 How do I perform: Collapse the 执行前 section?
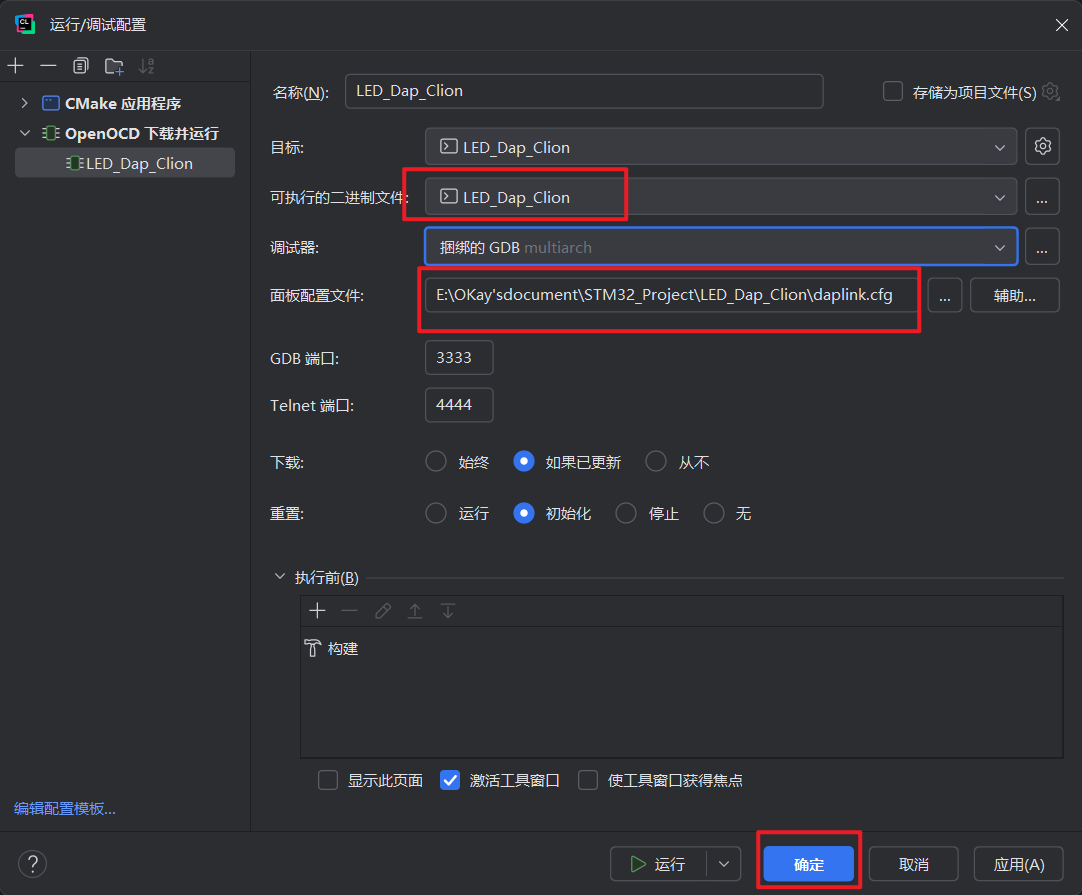pyautogui.click(x=279, y=576)
